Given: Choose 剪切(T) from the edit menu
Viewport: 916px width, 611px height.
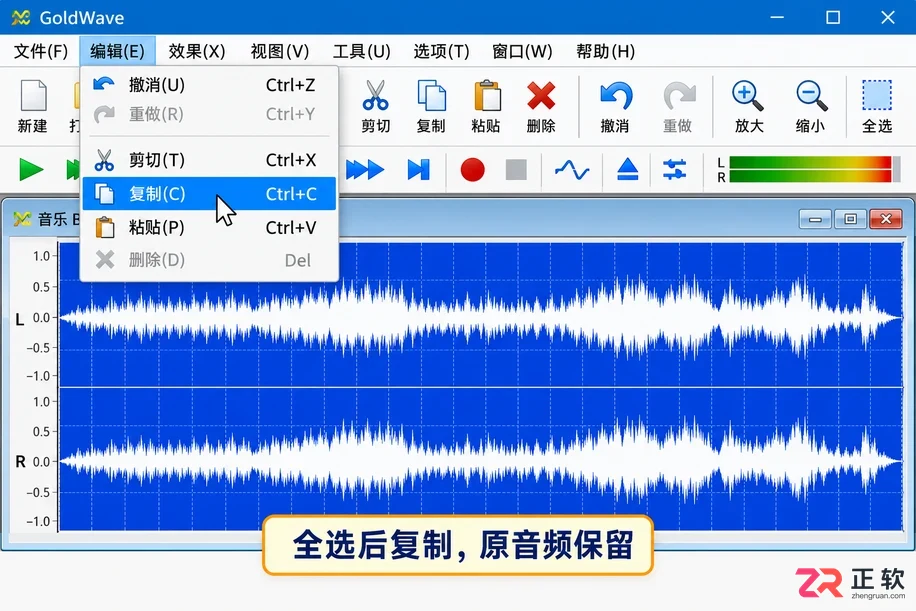Looking at the screenshot, I should (209, 160).
